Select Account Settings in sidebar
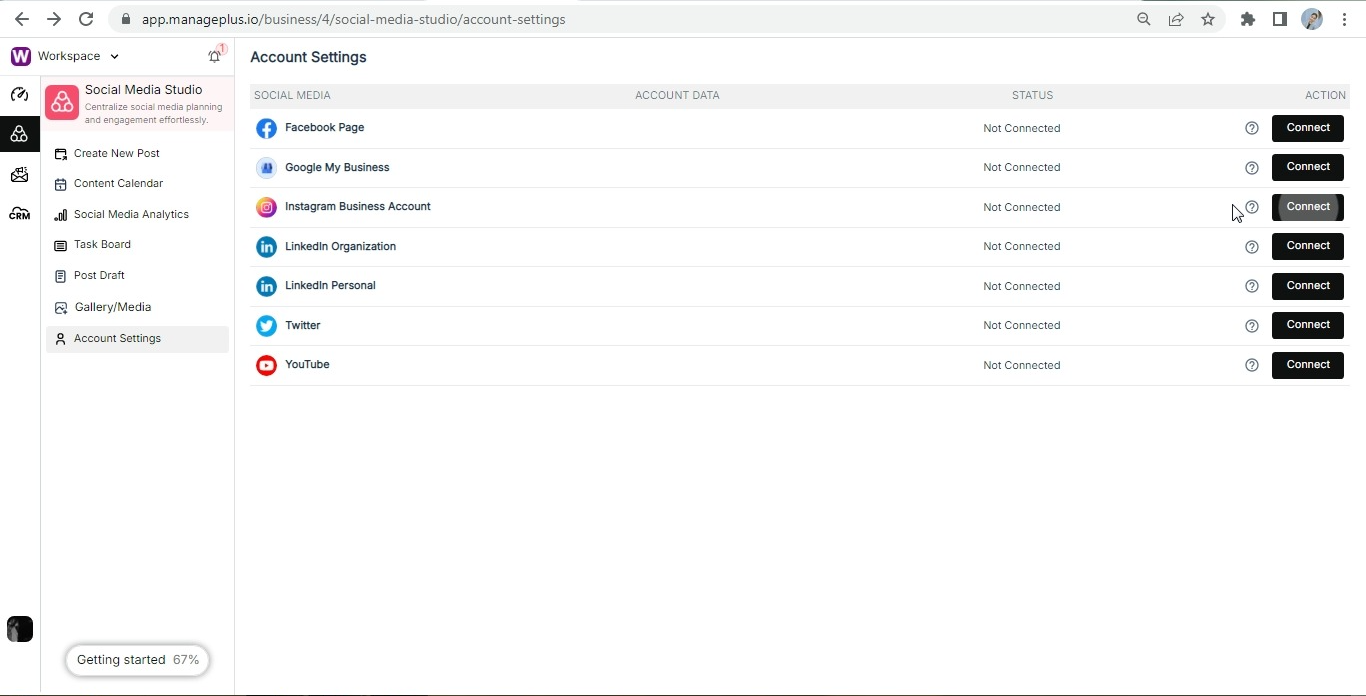 (137, 338)
